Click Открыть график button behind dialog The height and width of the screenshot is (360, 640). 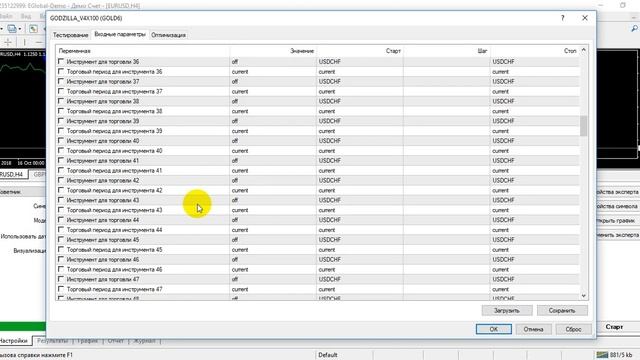[617, 220]
